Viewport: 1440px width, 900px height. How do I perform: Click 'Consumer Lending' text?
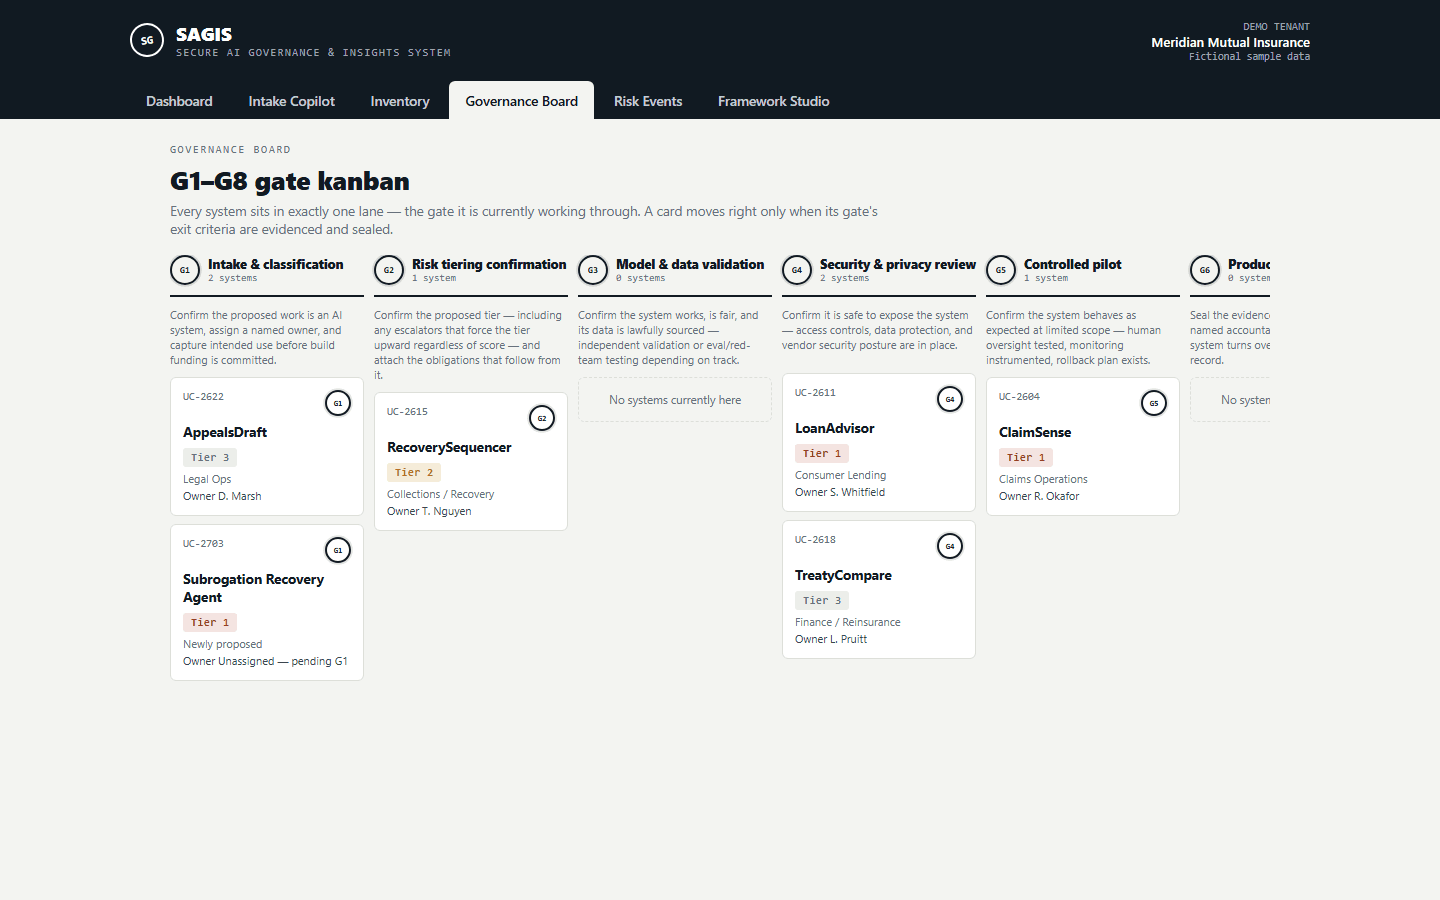pyautogui.click(x=840, y=475)
